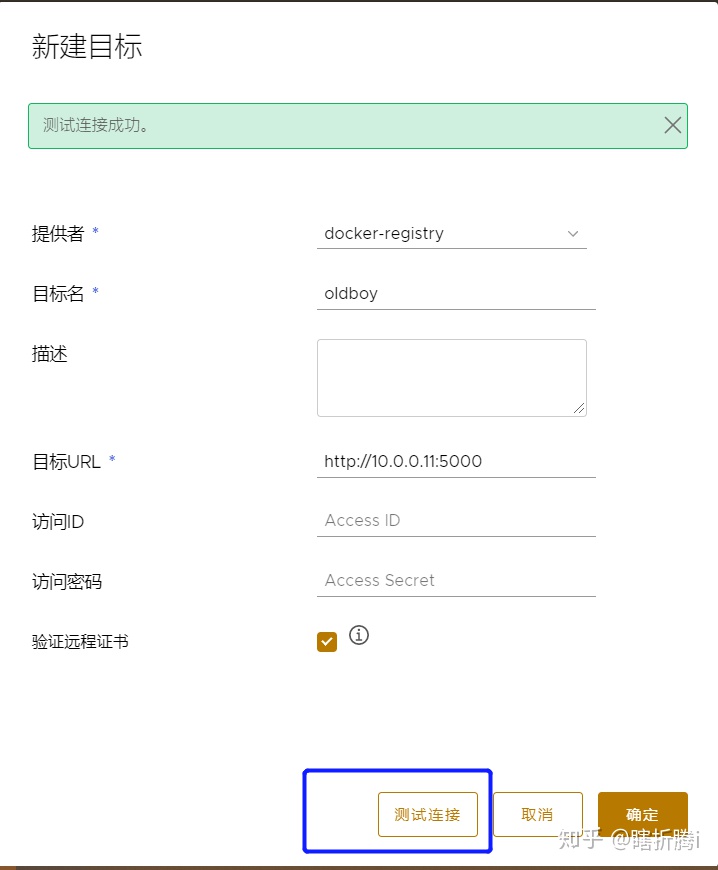The image size is (718, 870).
Task: Click the checkmark icon in the certificate checkbox
Action: pos(326,641)
